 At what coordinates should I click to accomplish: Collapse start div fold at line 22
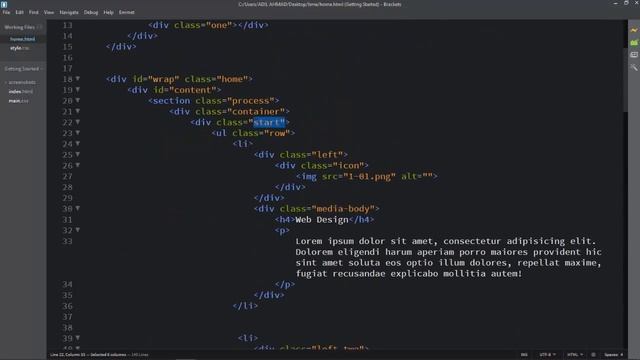[x=78, y=122]
